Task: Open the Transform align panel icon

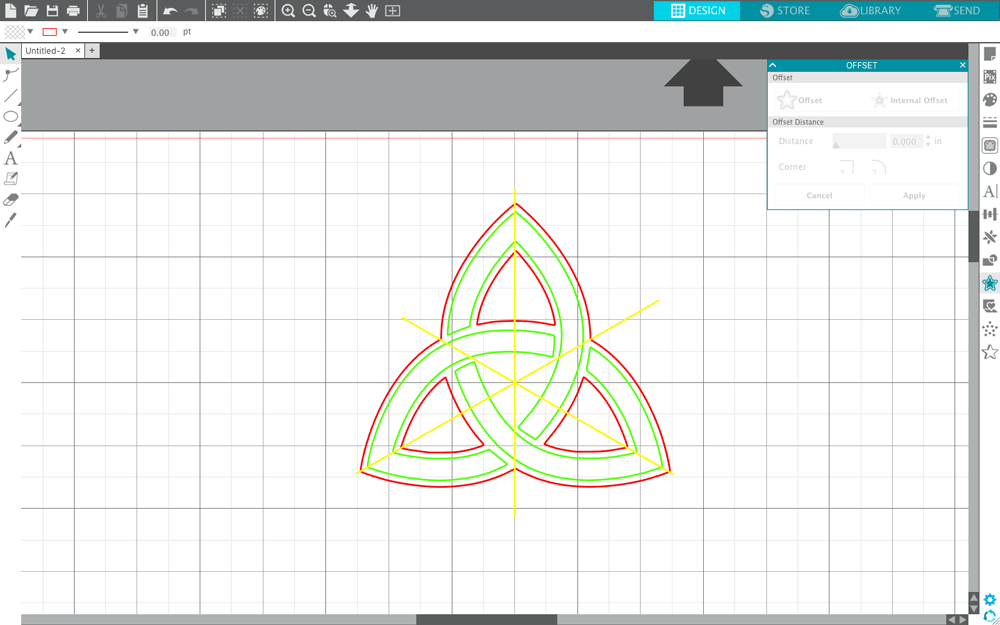Action: click(x=990, y=214)
